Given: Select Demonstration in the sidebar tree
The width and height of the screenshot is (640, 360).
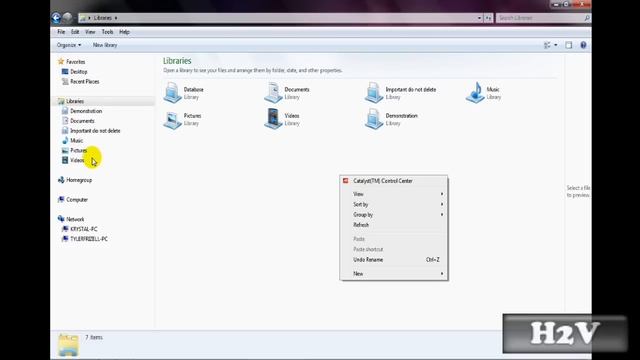Looking at the screenshot, I should (86, 111).
